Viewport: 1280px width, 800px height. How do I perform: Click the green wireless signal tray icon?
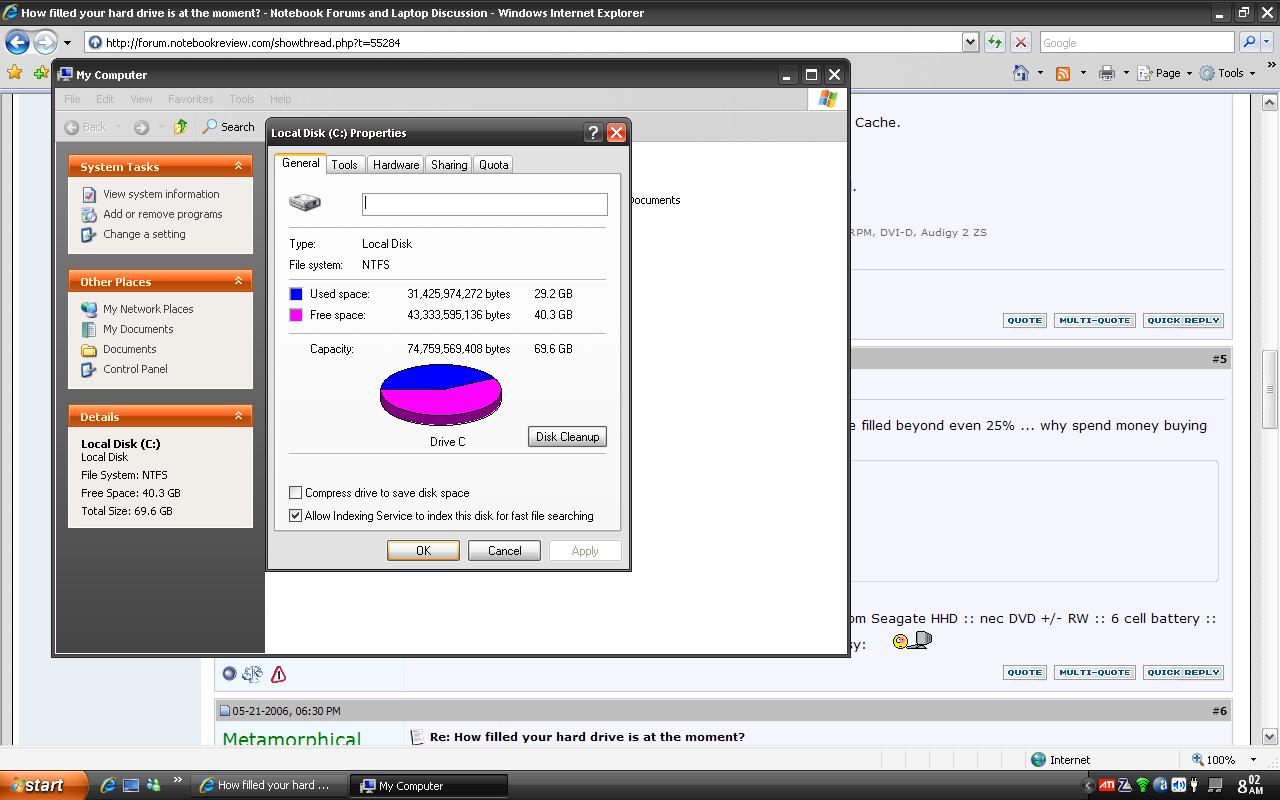(x=1142, y=785)
